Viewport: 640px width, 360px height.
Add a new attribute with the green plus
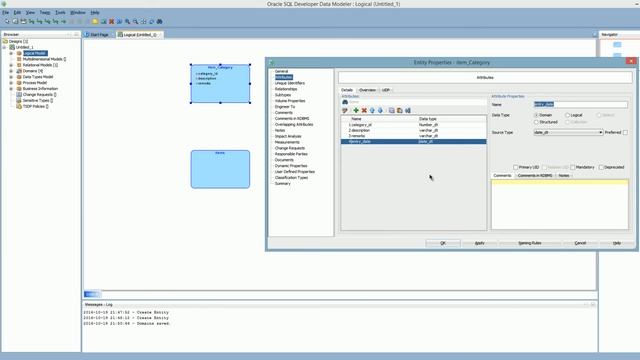point(356,111)
